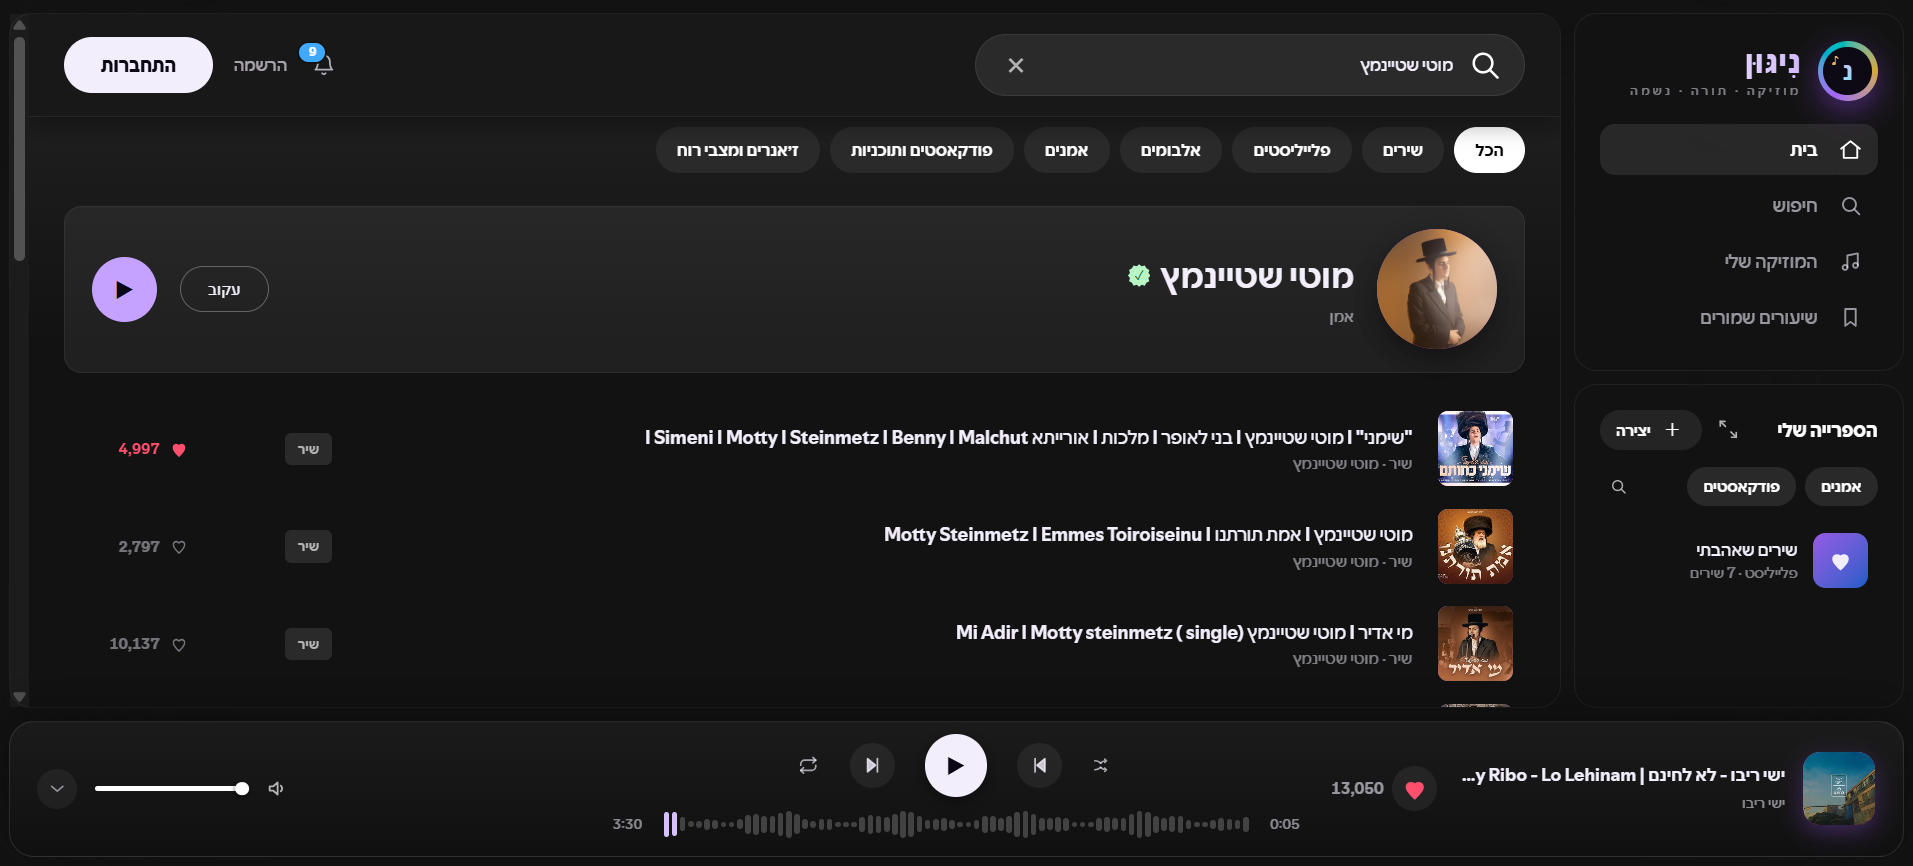
Task: Unlike the now-playing track with red heart
Action: [x=1414, y=789]
